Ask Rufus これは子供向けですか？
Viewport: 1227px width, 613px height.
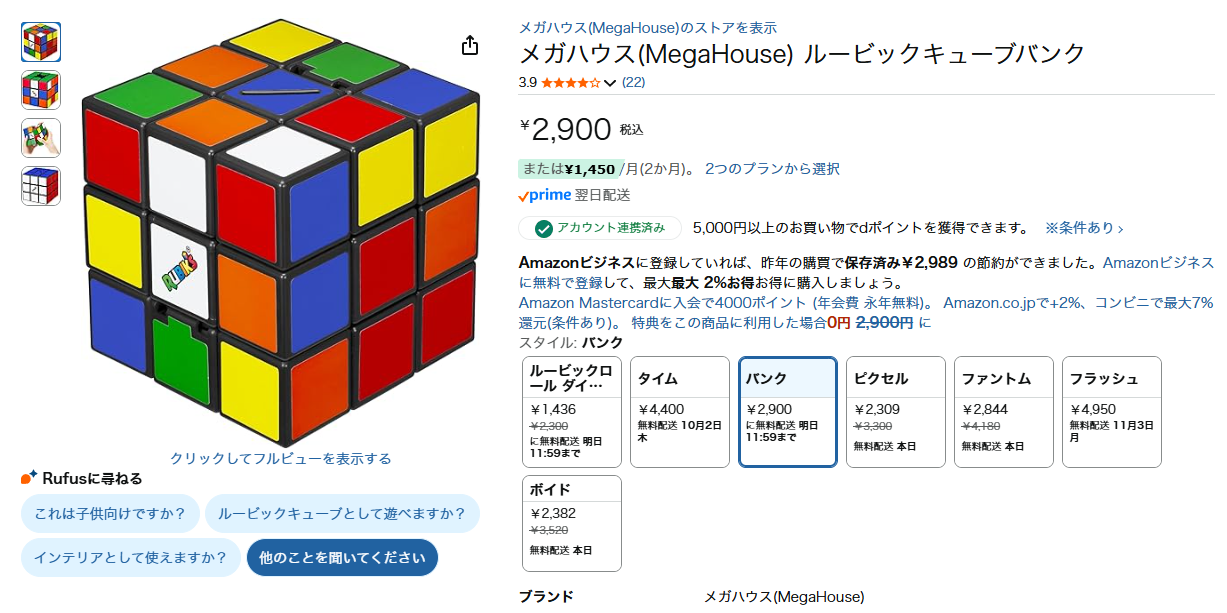tap(109, 514)
